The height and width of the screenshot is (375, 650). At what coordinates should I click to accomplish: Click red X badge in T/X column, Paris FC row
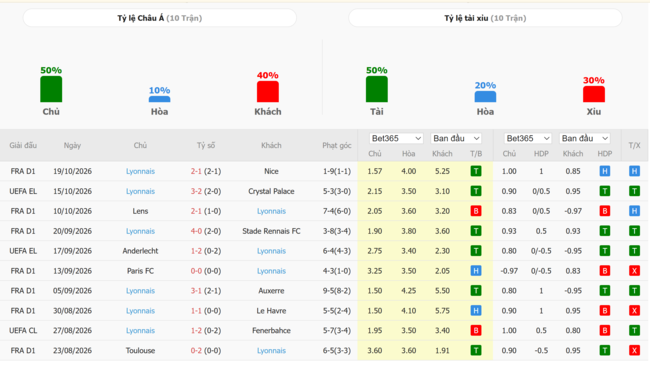click(634, 271)
